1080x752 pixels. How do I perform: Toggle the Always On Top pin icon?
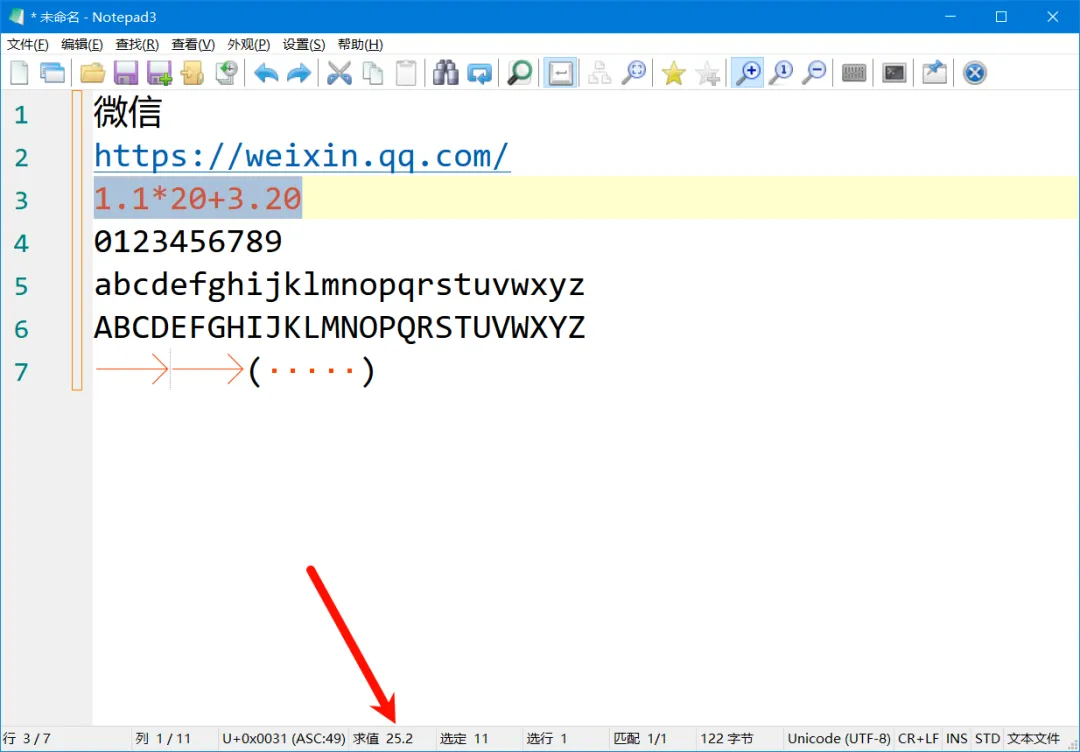[x=934, y=73]
